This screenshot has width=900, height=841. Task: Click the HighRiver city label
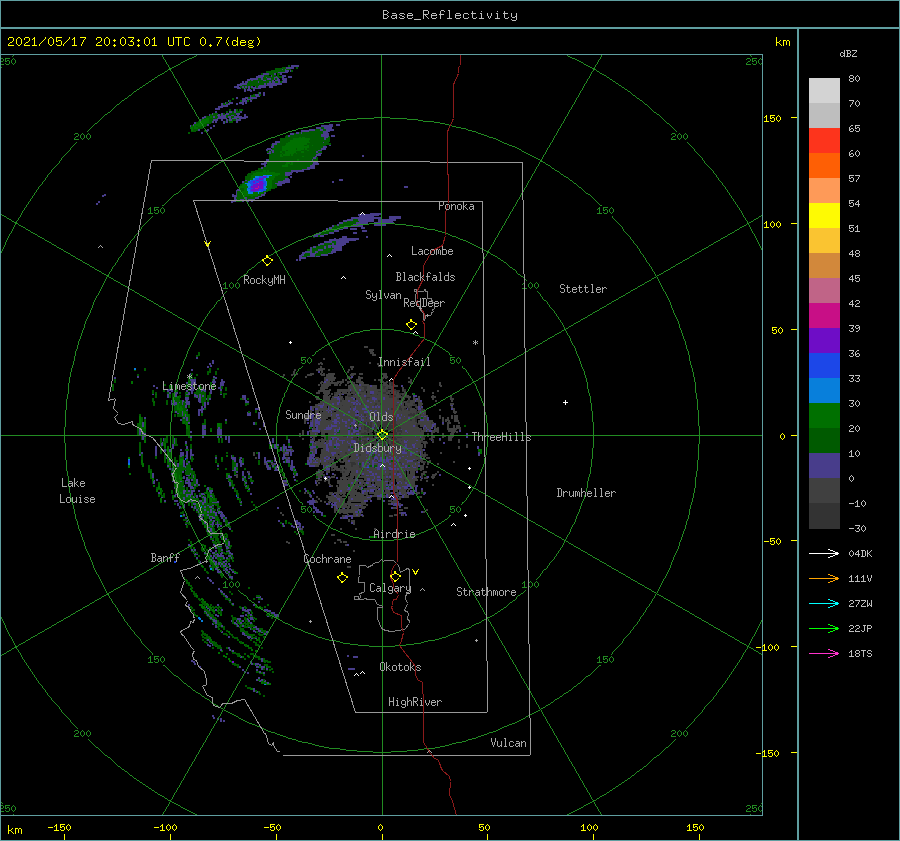pyautogui.click(x=415, y=702)
